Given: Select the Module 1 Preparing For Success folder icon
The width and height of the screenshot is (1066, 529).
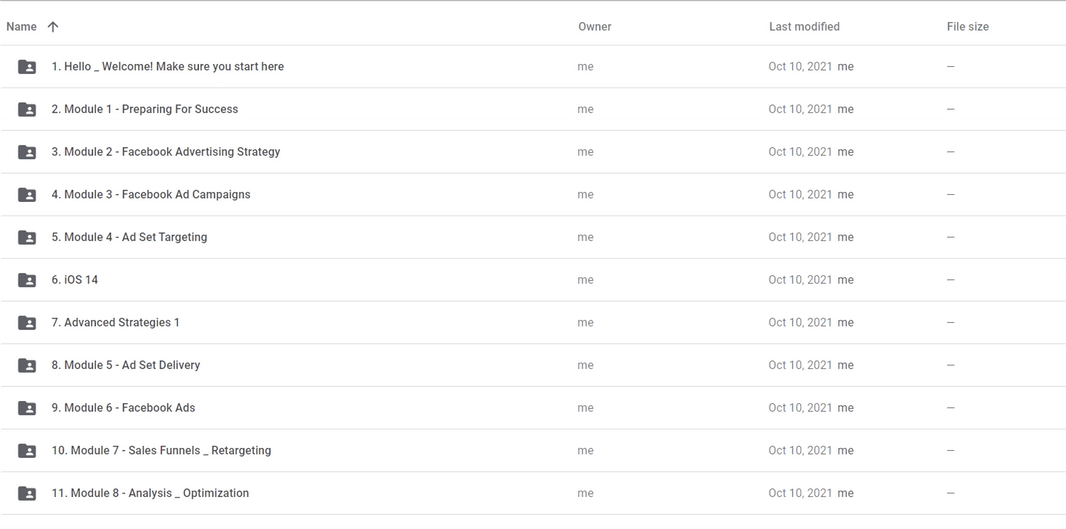Looking at the screenshot, I should 27,109.
